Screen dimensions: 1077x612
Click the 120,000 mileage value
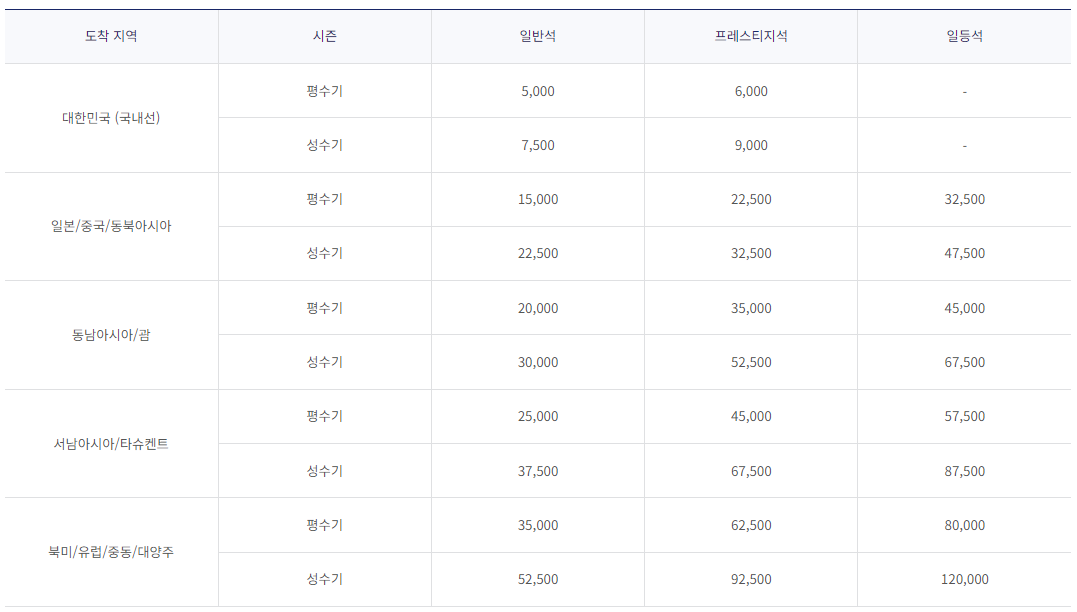tap(964, 580)
